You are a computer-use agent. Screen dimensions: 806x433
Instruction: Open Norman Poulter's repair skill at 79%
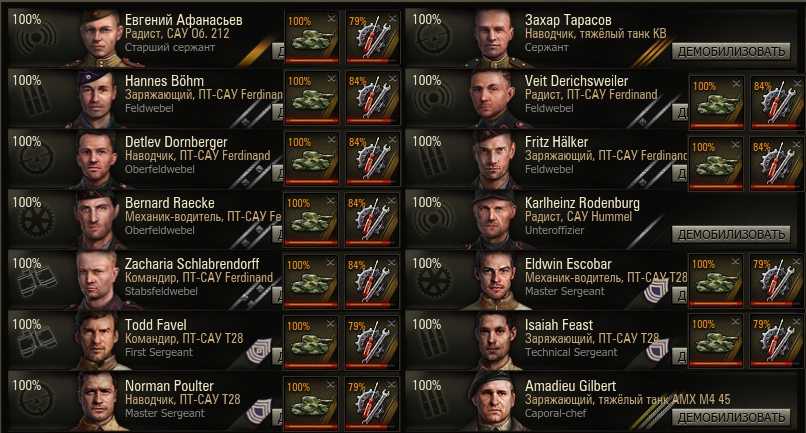pyautogui.click(x=372, y=404)
